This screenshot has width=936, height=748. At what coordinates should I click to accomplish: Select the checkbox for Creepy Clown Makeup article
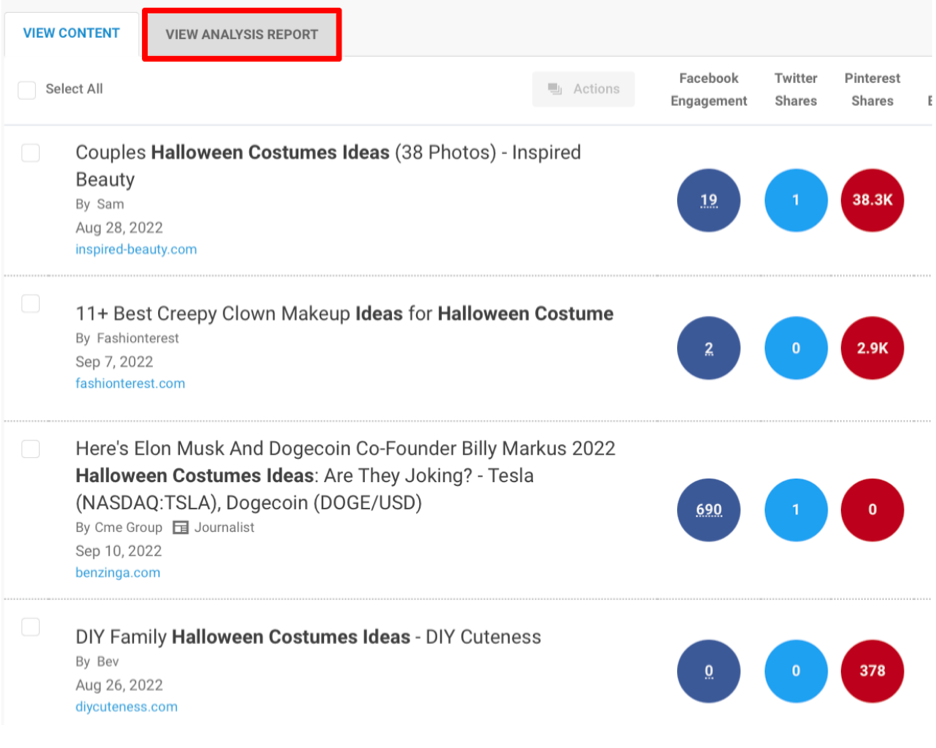click(x=31, y=304)
